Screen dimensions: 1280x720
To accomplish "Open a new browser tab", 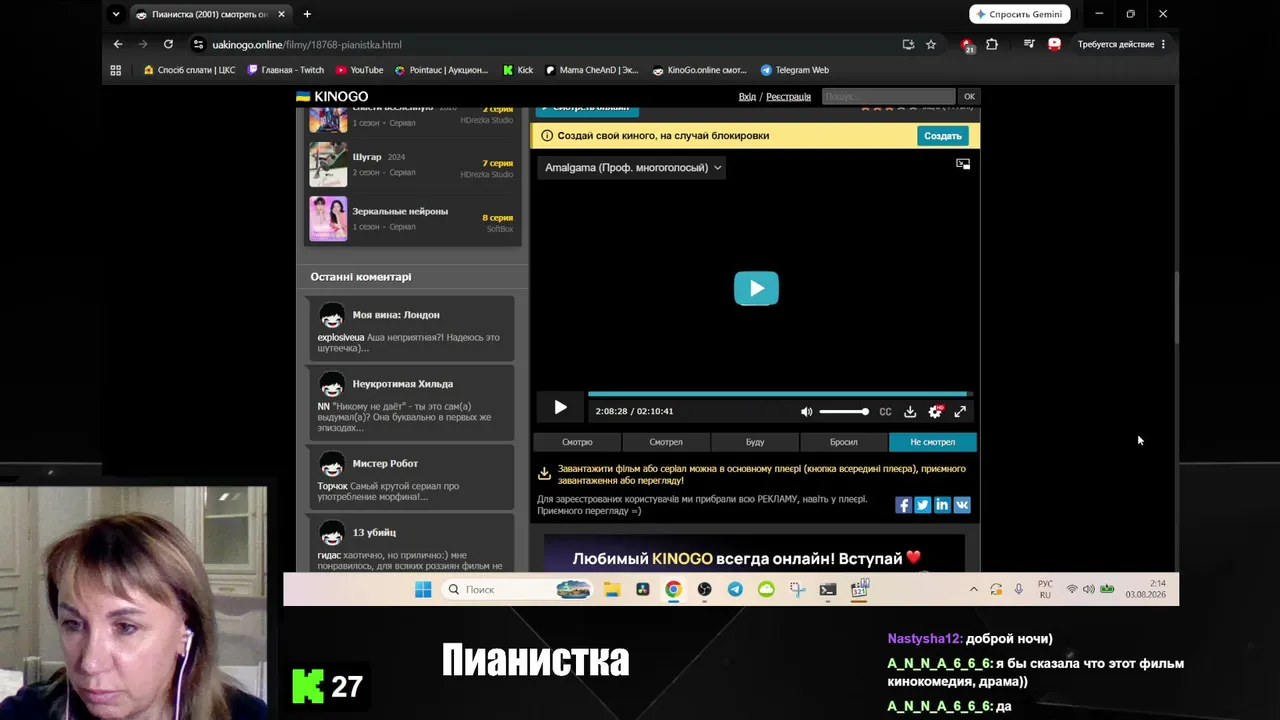I will click(307, 14).
